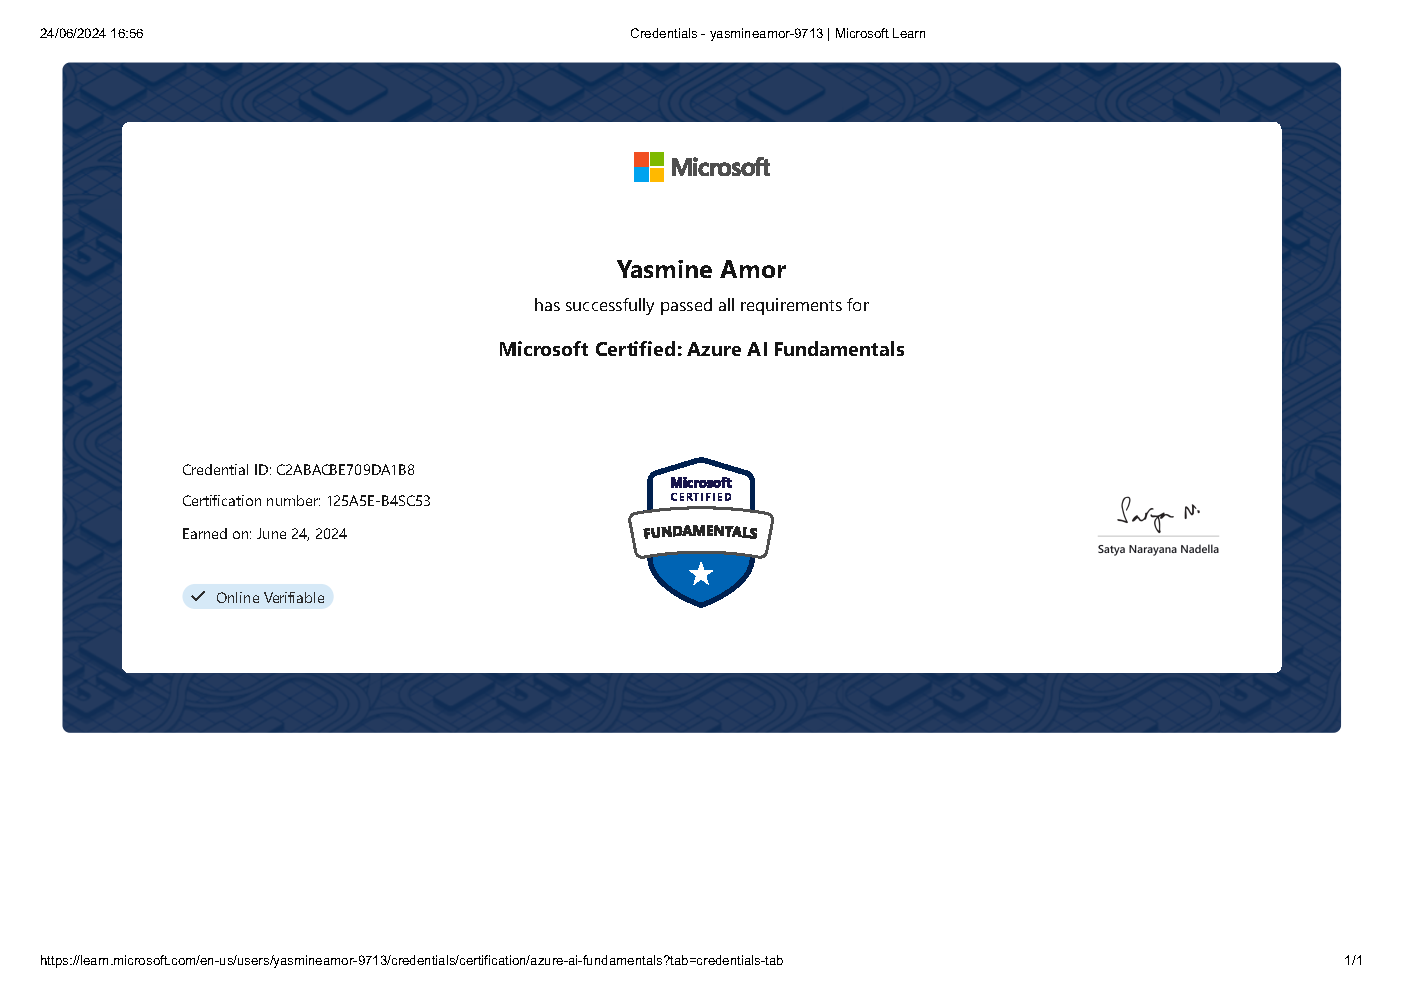Select the name Yasmine Amor
This screenshot has width=1403, height=992.
pos(701,269)
